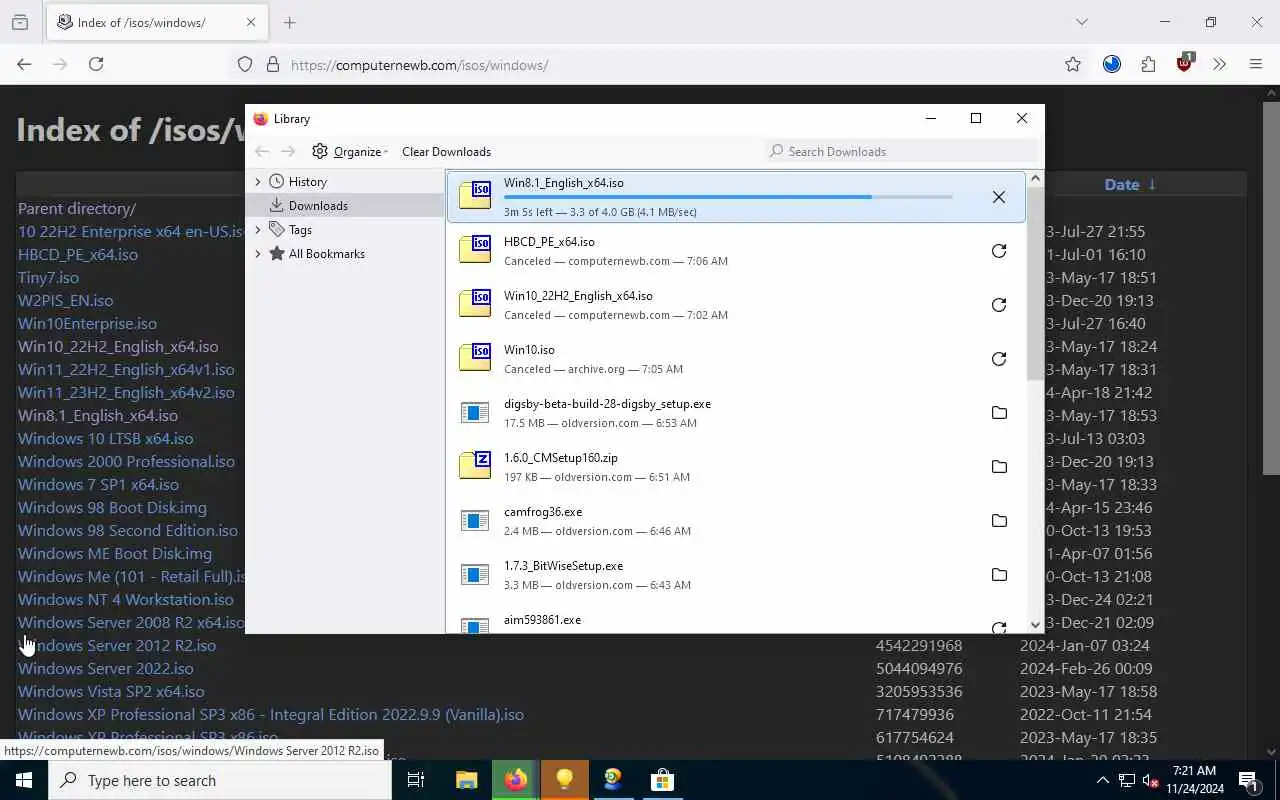Open the List all tabs dropdown
Screen dimensions: 1280x800
1081,22
